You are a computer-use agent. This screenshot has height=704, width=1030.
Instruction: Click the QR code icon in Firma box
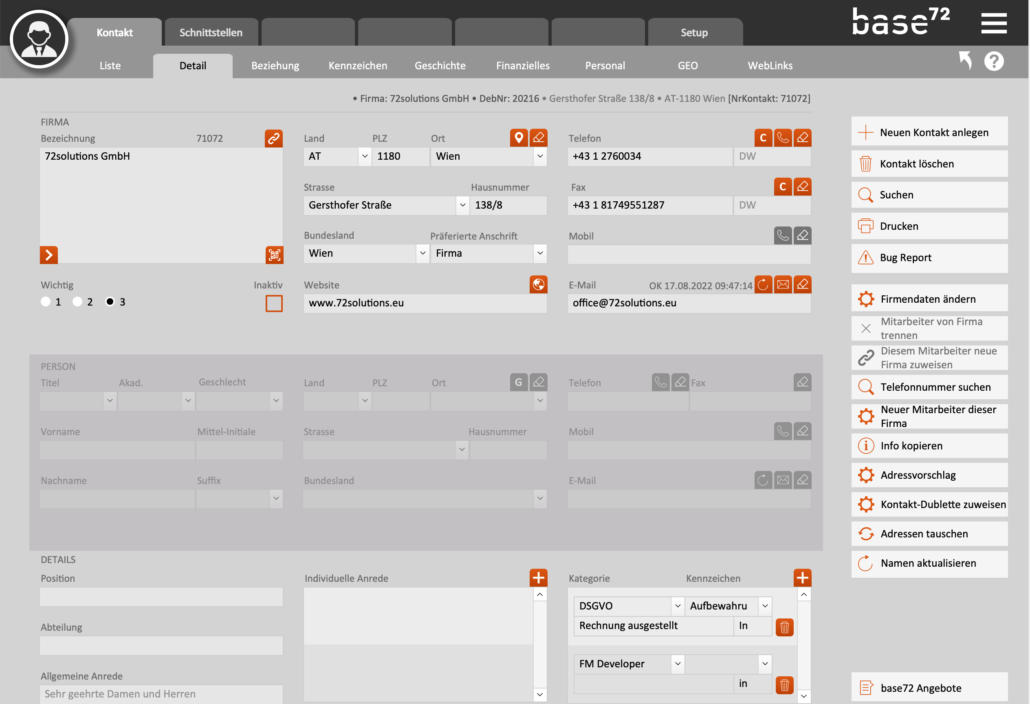pos(273,254)
